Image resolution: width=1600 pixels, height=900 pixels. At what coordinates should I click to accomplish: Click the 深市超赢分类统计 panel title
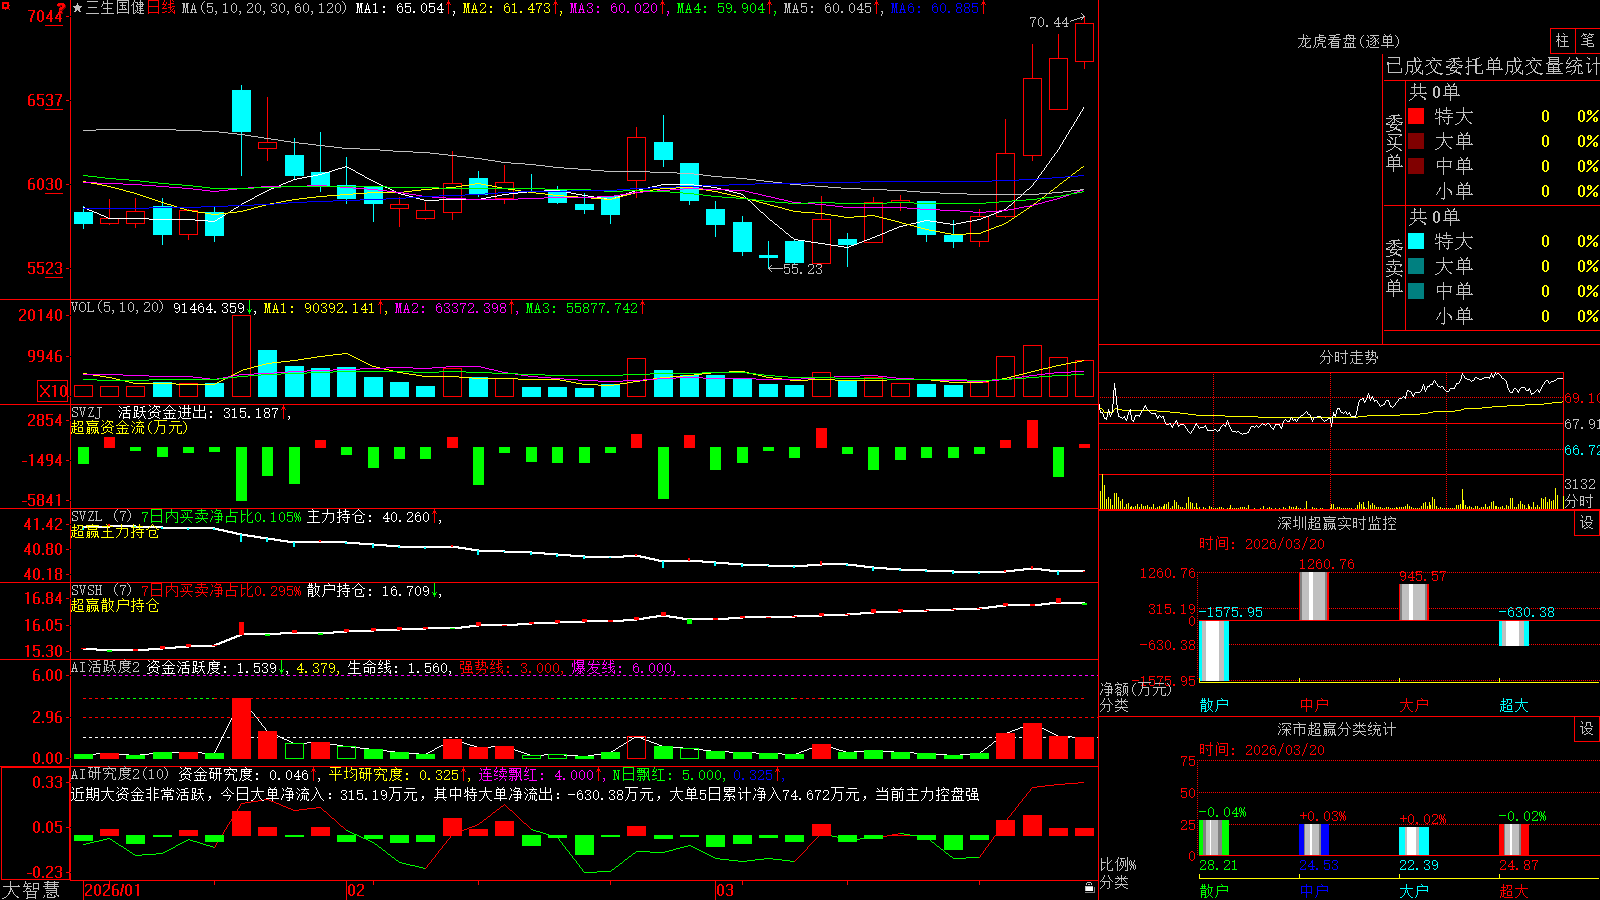coord(1337,729)
